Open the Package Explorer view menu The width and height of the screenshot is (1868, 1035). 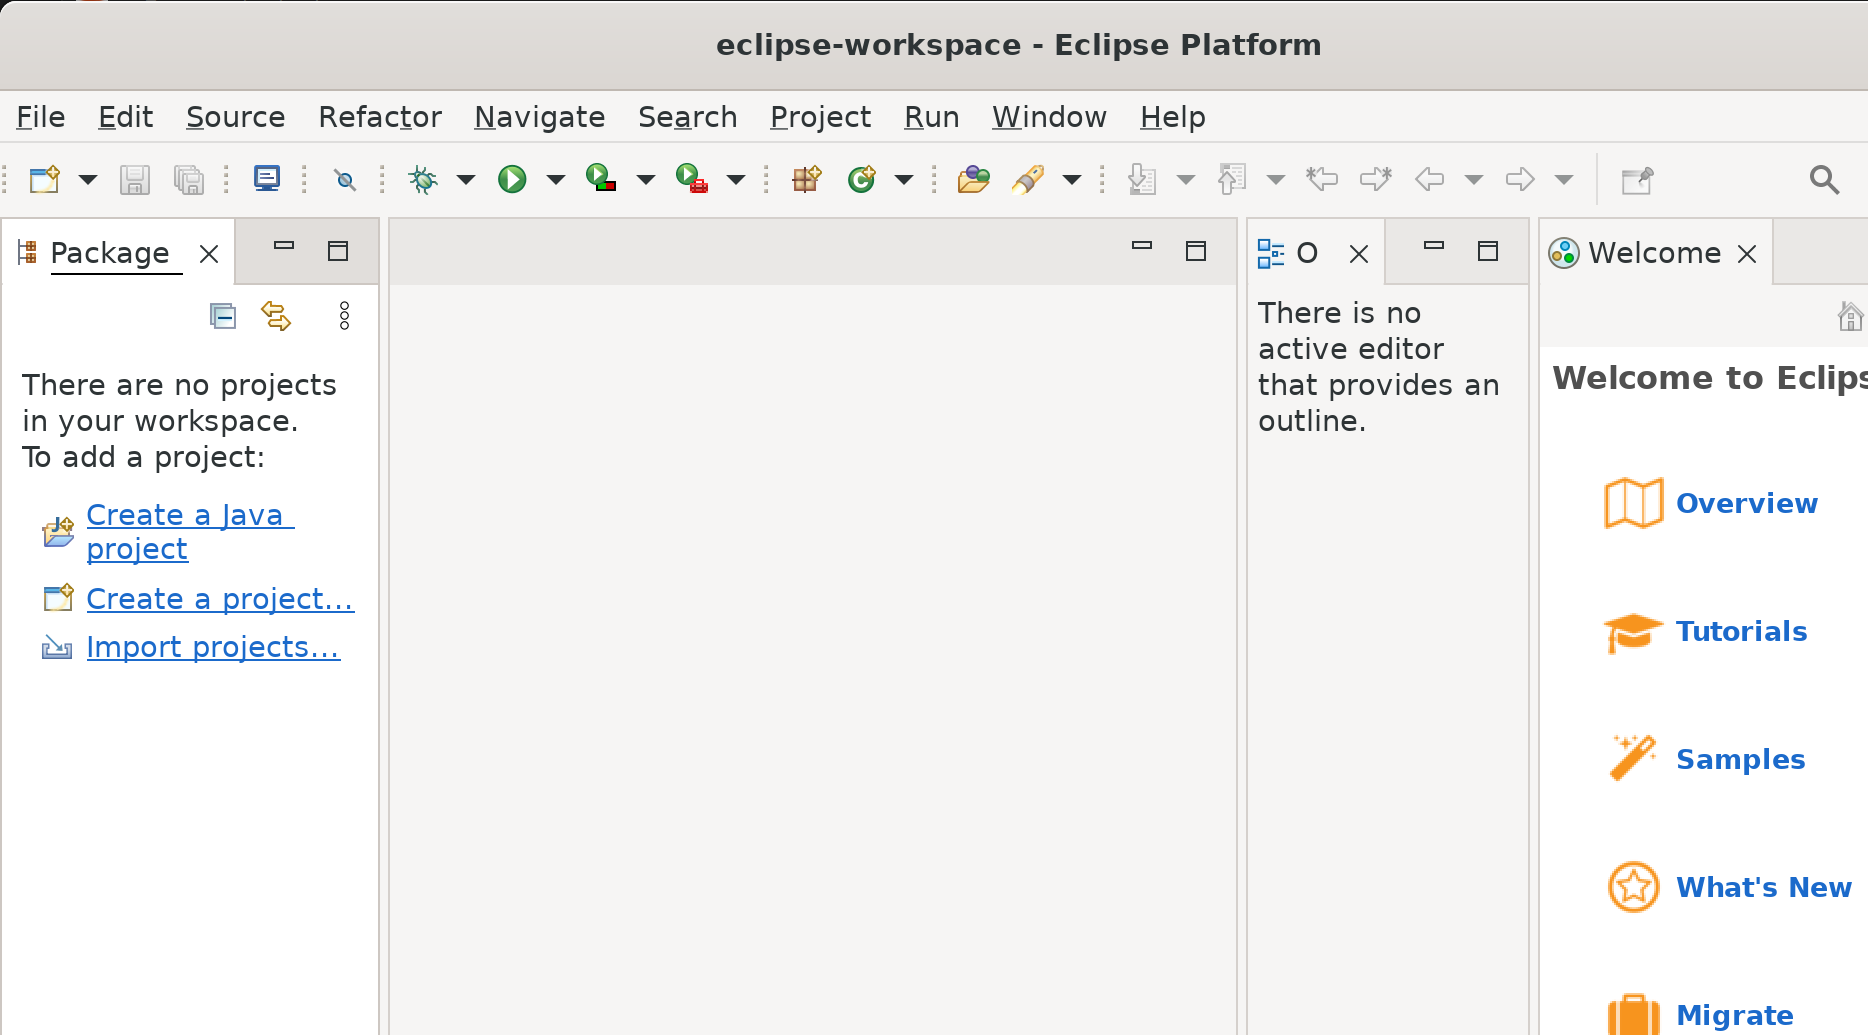pyautogui.click(x=344, y=315)
